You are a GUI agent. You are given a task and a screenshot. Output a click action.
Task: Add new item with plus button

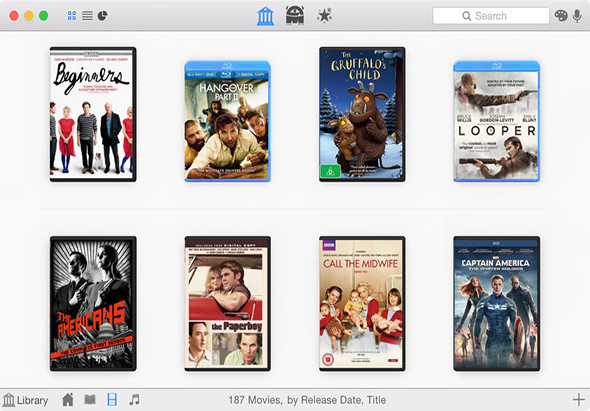pos(578,399)
